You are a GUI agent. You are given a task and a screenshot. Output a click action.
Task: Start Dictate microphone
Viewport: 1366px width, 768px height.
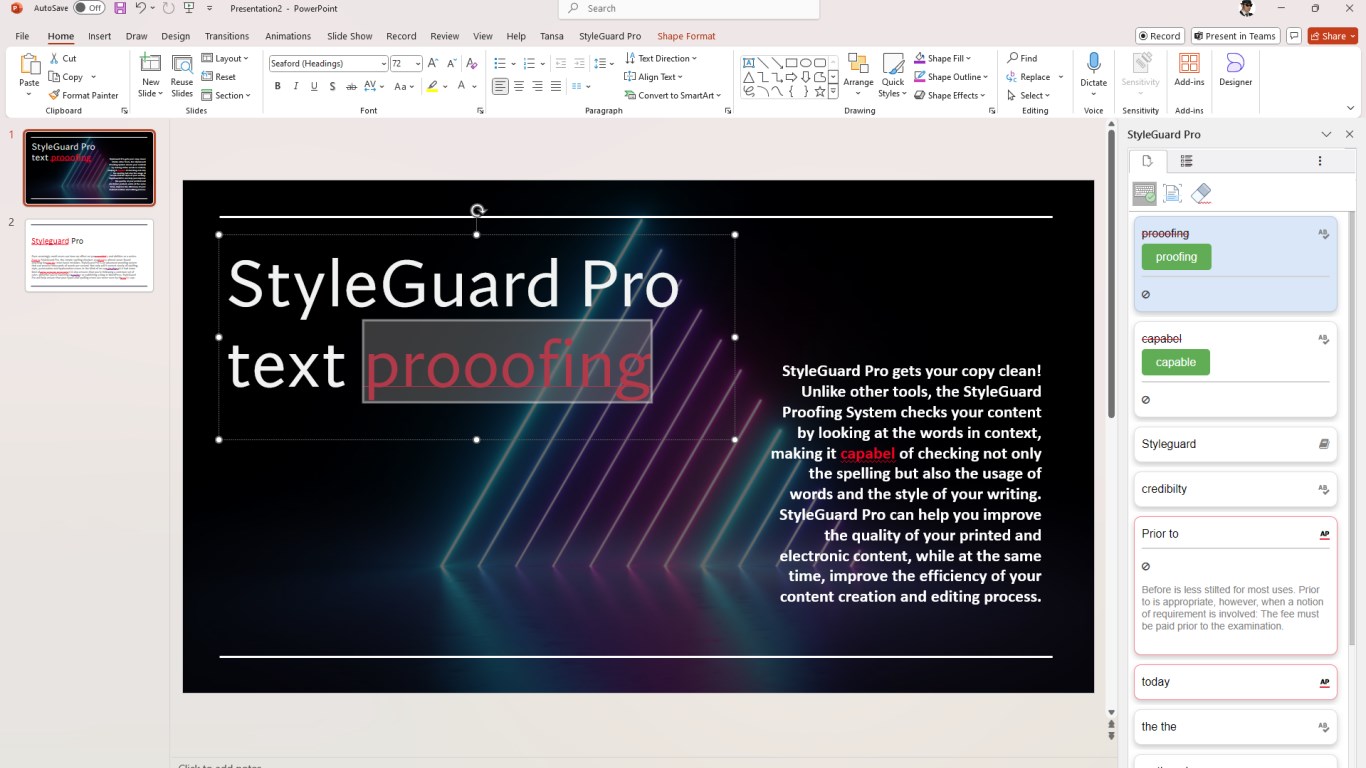pyautogui.click(x=1093, y=72)
